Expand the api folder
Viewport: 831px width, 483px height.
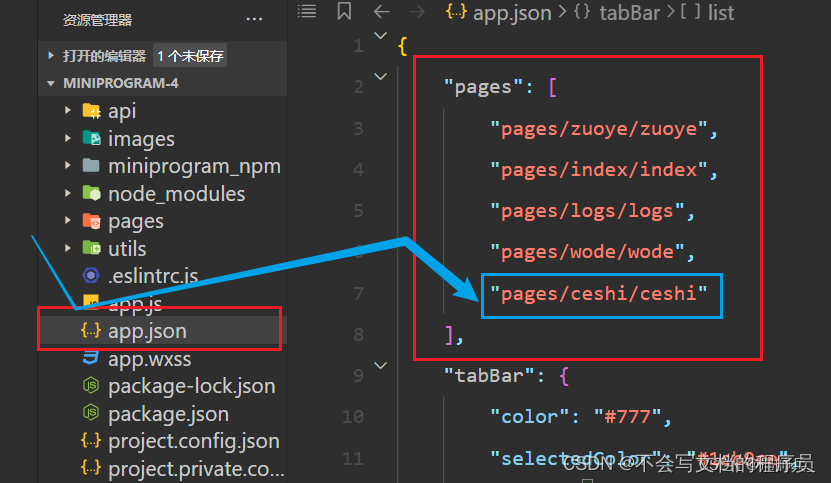coord(68,111)
